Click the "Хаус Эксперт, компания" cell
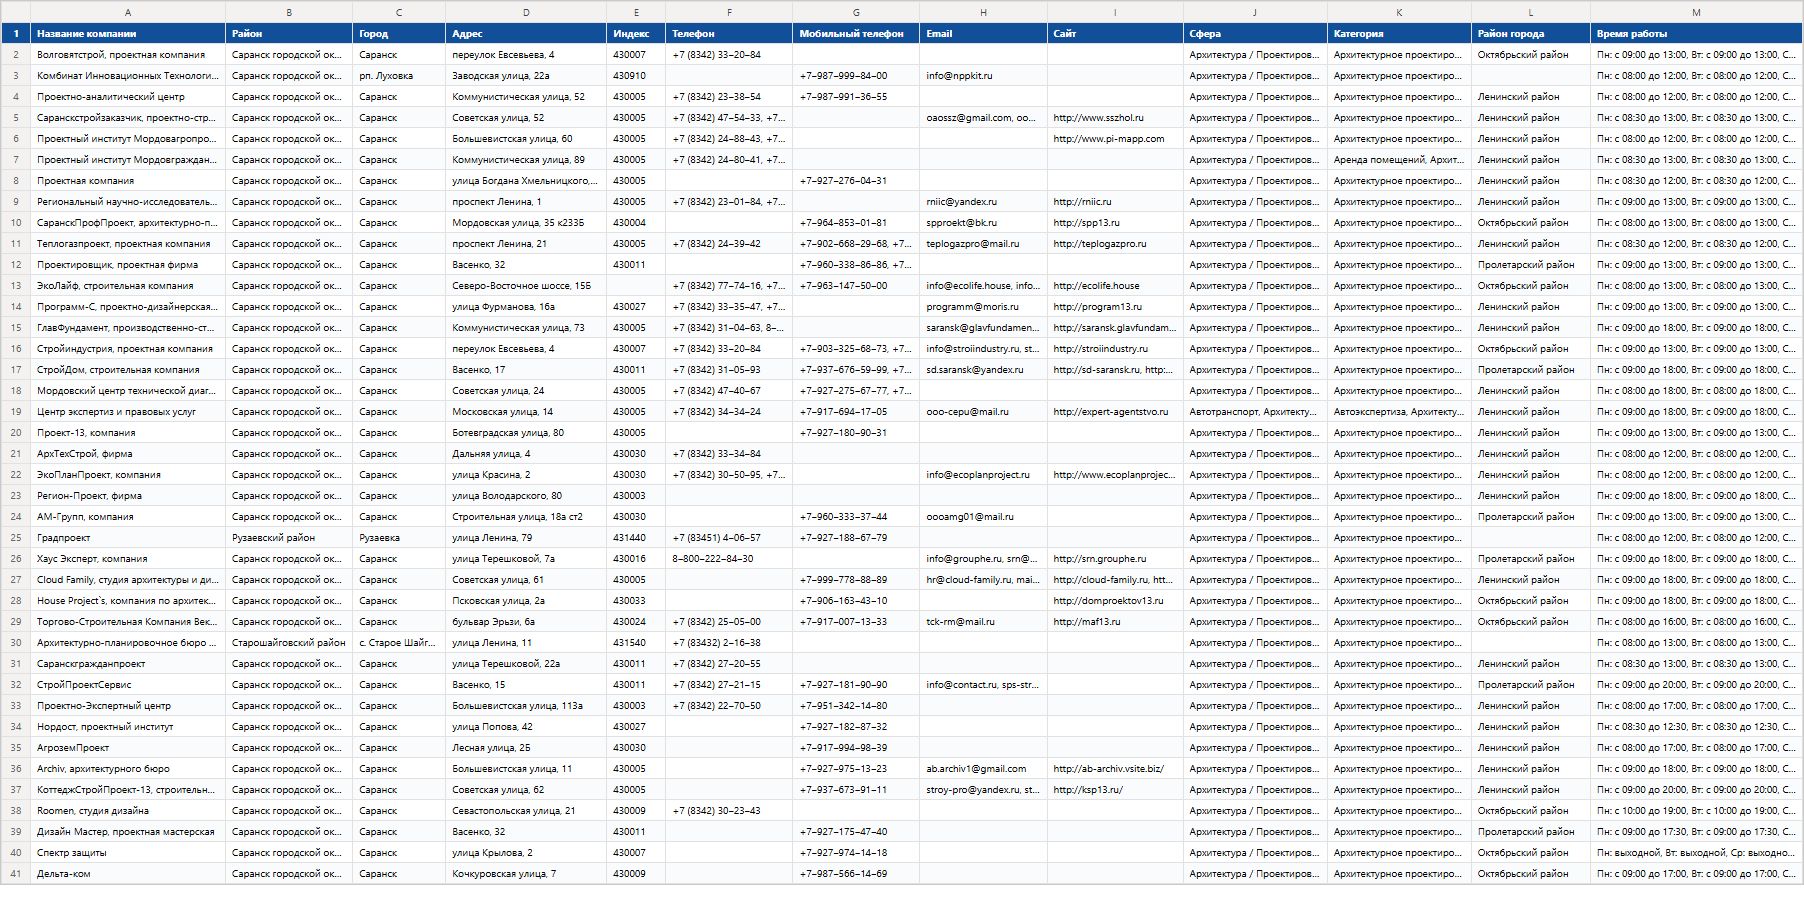This screenshot has height=902, width=1804. pyautogui.click(x=128, y=559)
